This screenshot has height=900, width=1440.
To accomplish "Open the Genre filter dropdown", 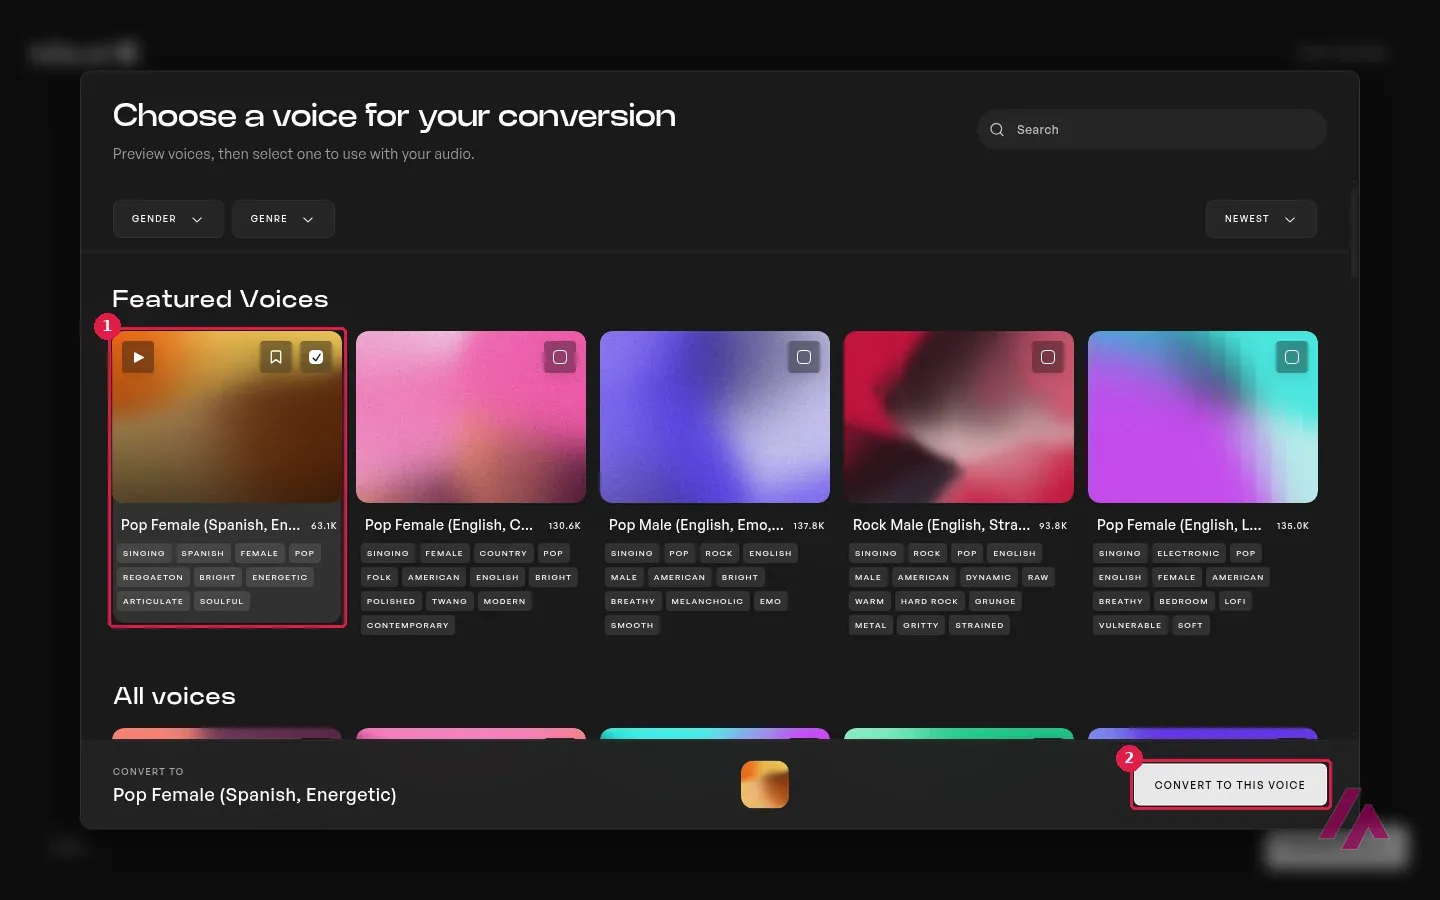I will point(283,219).
